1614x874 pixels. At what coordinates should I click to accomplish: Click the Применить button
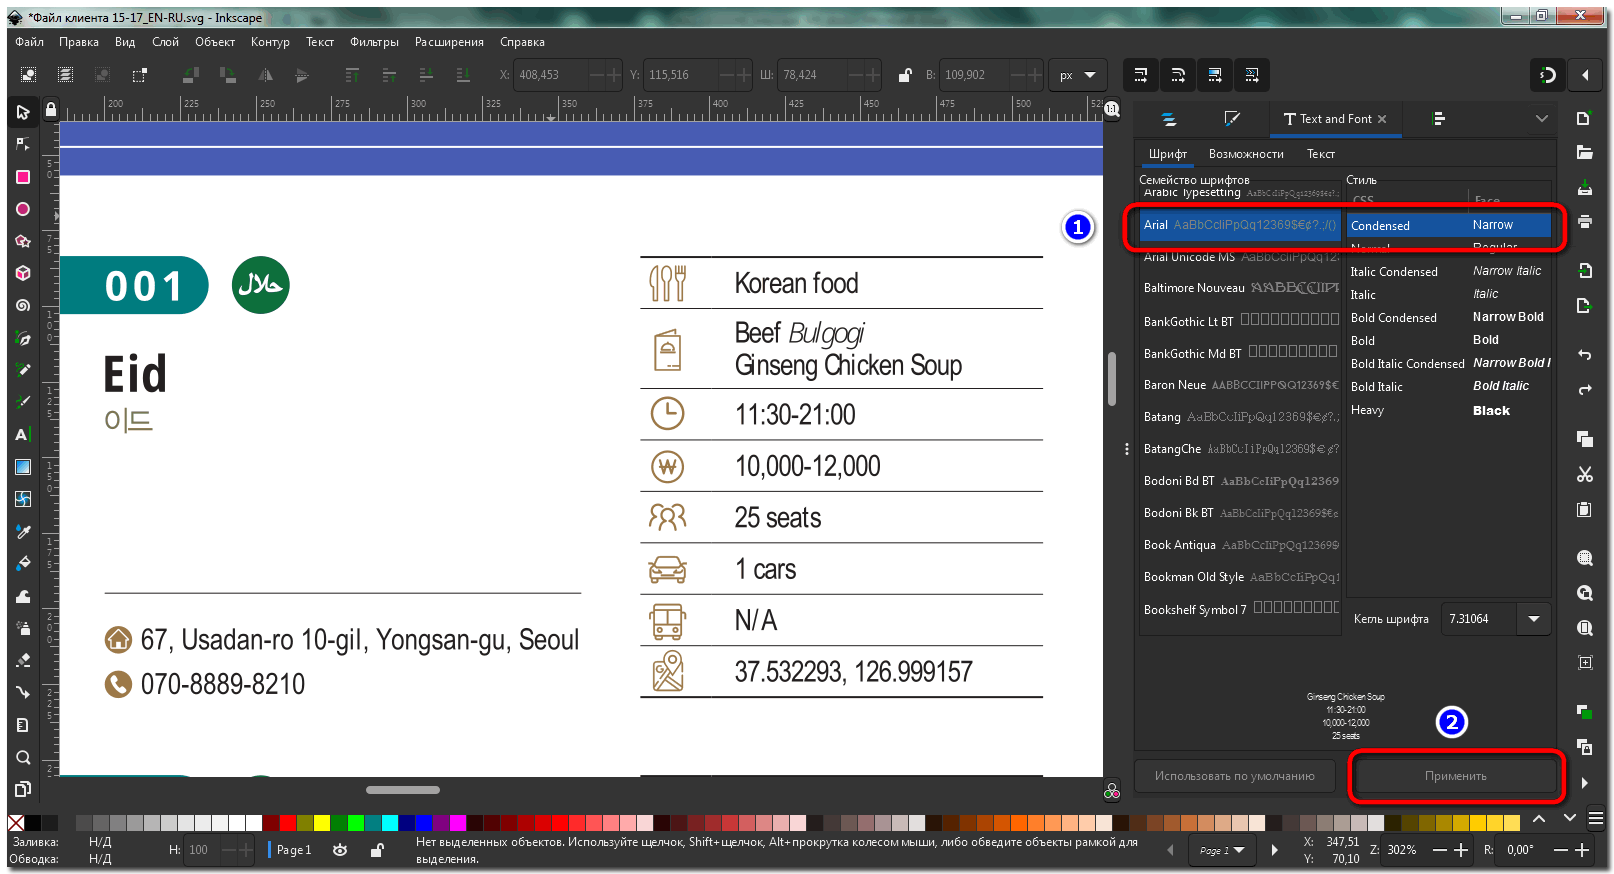(1455, 776)
